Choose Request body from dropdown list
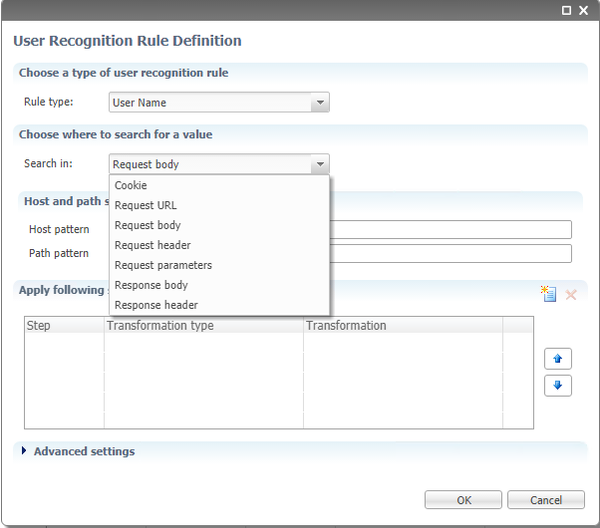Viewport: 600px width, 528px height. coord(219,225)
